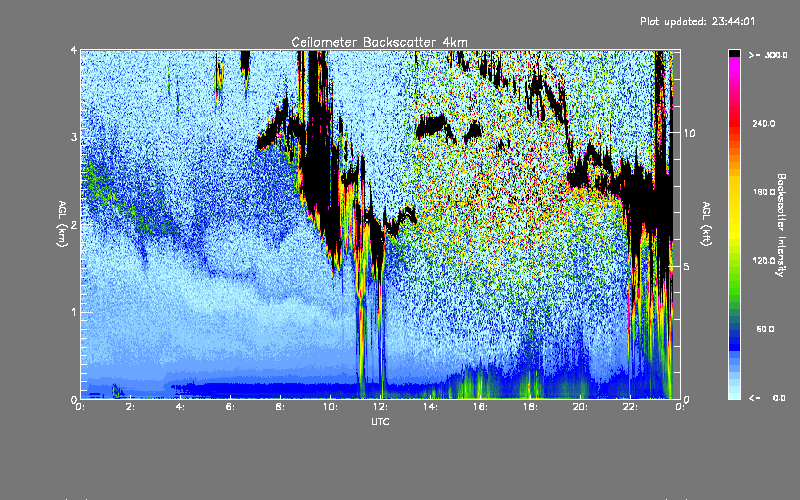Click the "<= 0.0" colorbar value
The height and width of the screenshot is (500, 800).
coord(767,398)
